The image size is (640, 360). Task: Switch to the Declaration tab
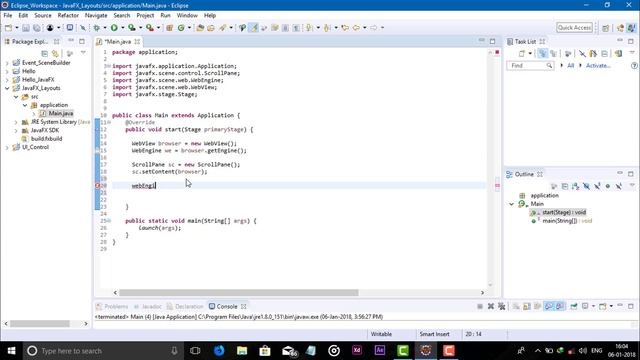tap(185, 307)
